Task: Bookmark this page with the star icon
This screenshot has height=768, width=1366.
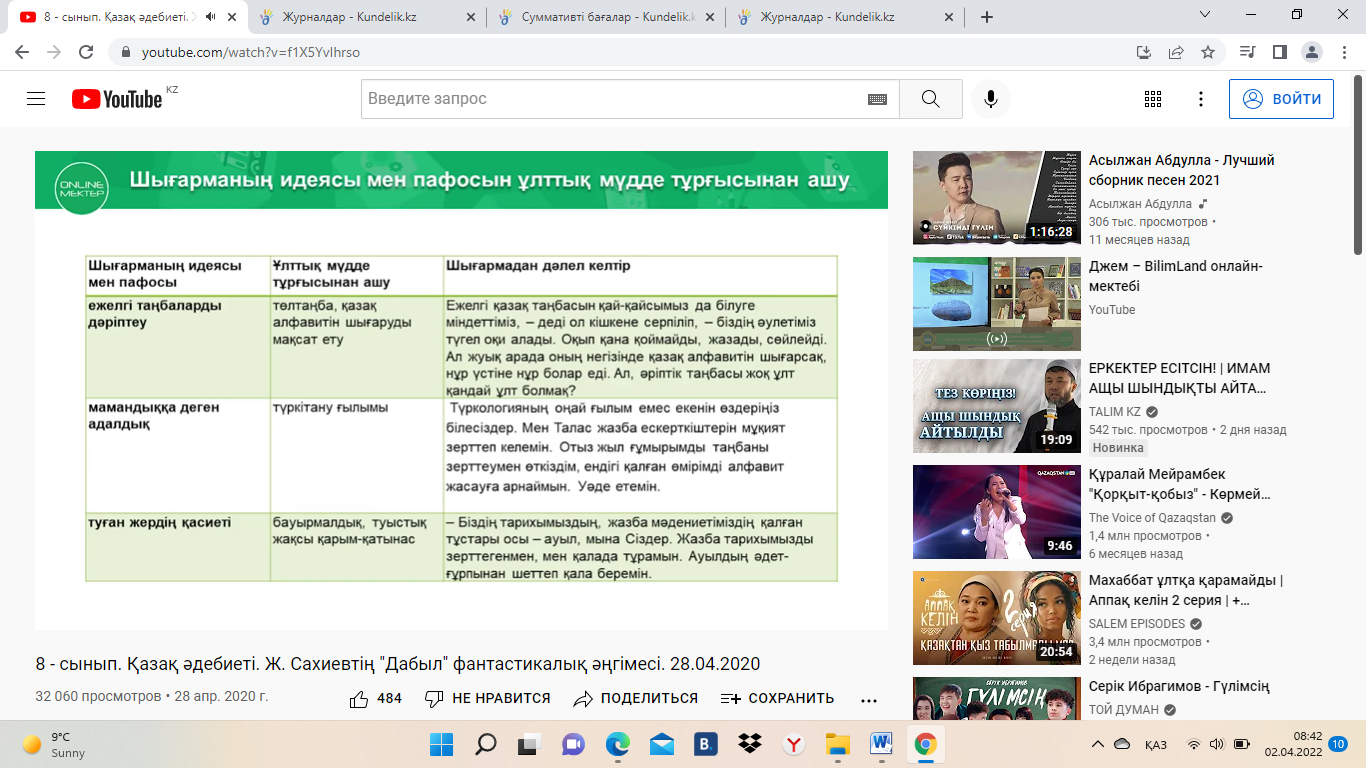Action: [1208, 52]
